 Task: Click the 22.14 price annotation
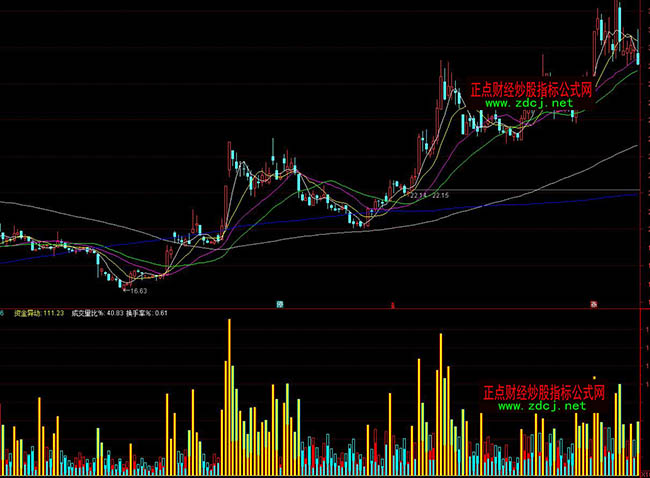point(418,195)
